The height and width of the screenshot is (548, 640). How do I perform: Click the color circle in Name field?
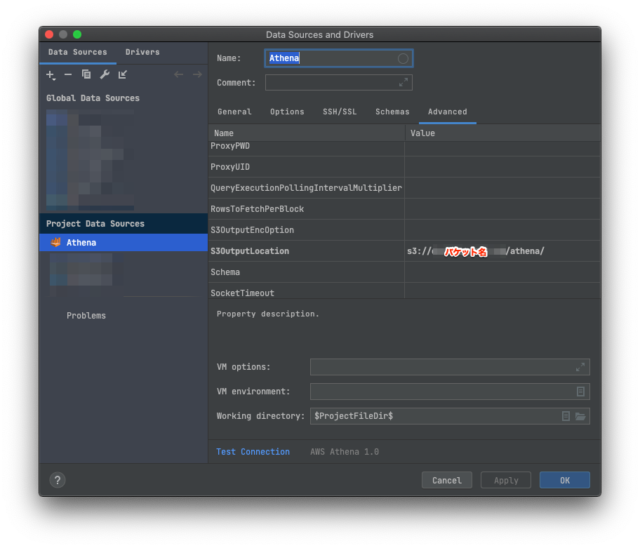(x=403, y=58)
